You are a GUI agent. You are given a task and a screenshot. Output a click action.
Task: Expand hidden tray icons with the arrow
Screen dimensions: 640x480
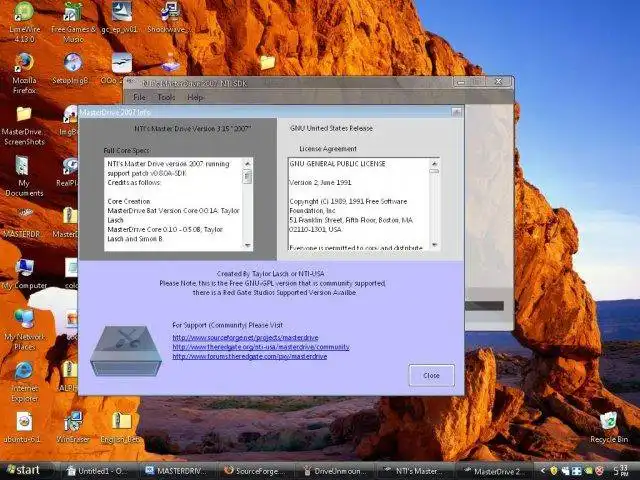[x=543, y=471]
